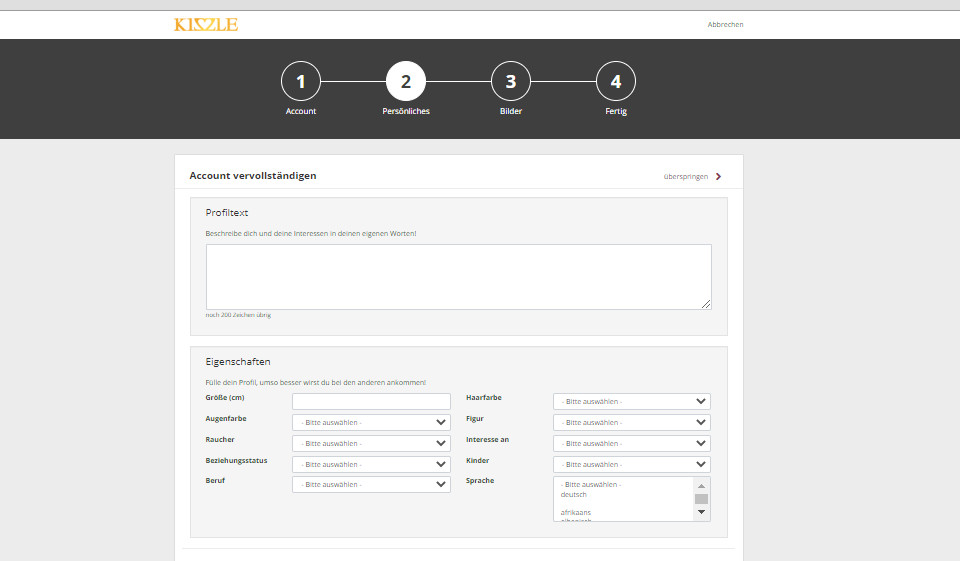960x561 pixels.
Task: Select deutsch in the Sprache list
Action: [574, 495]
